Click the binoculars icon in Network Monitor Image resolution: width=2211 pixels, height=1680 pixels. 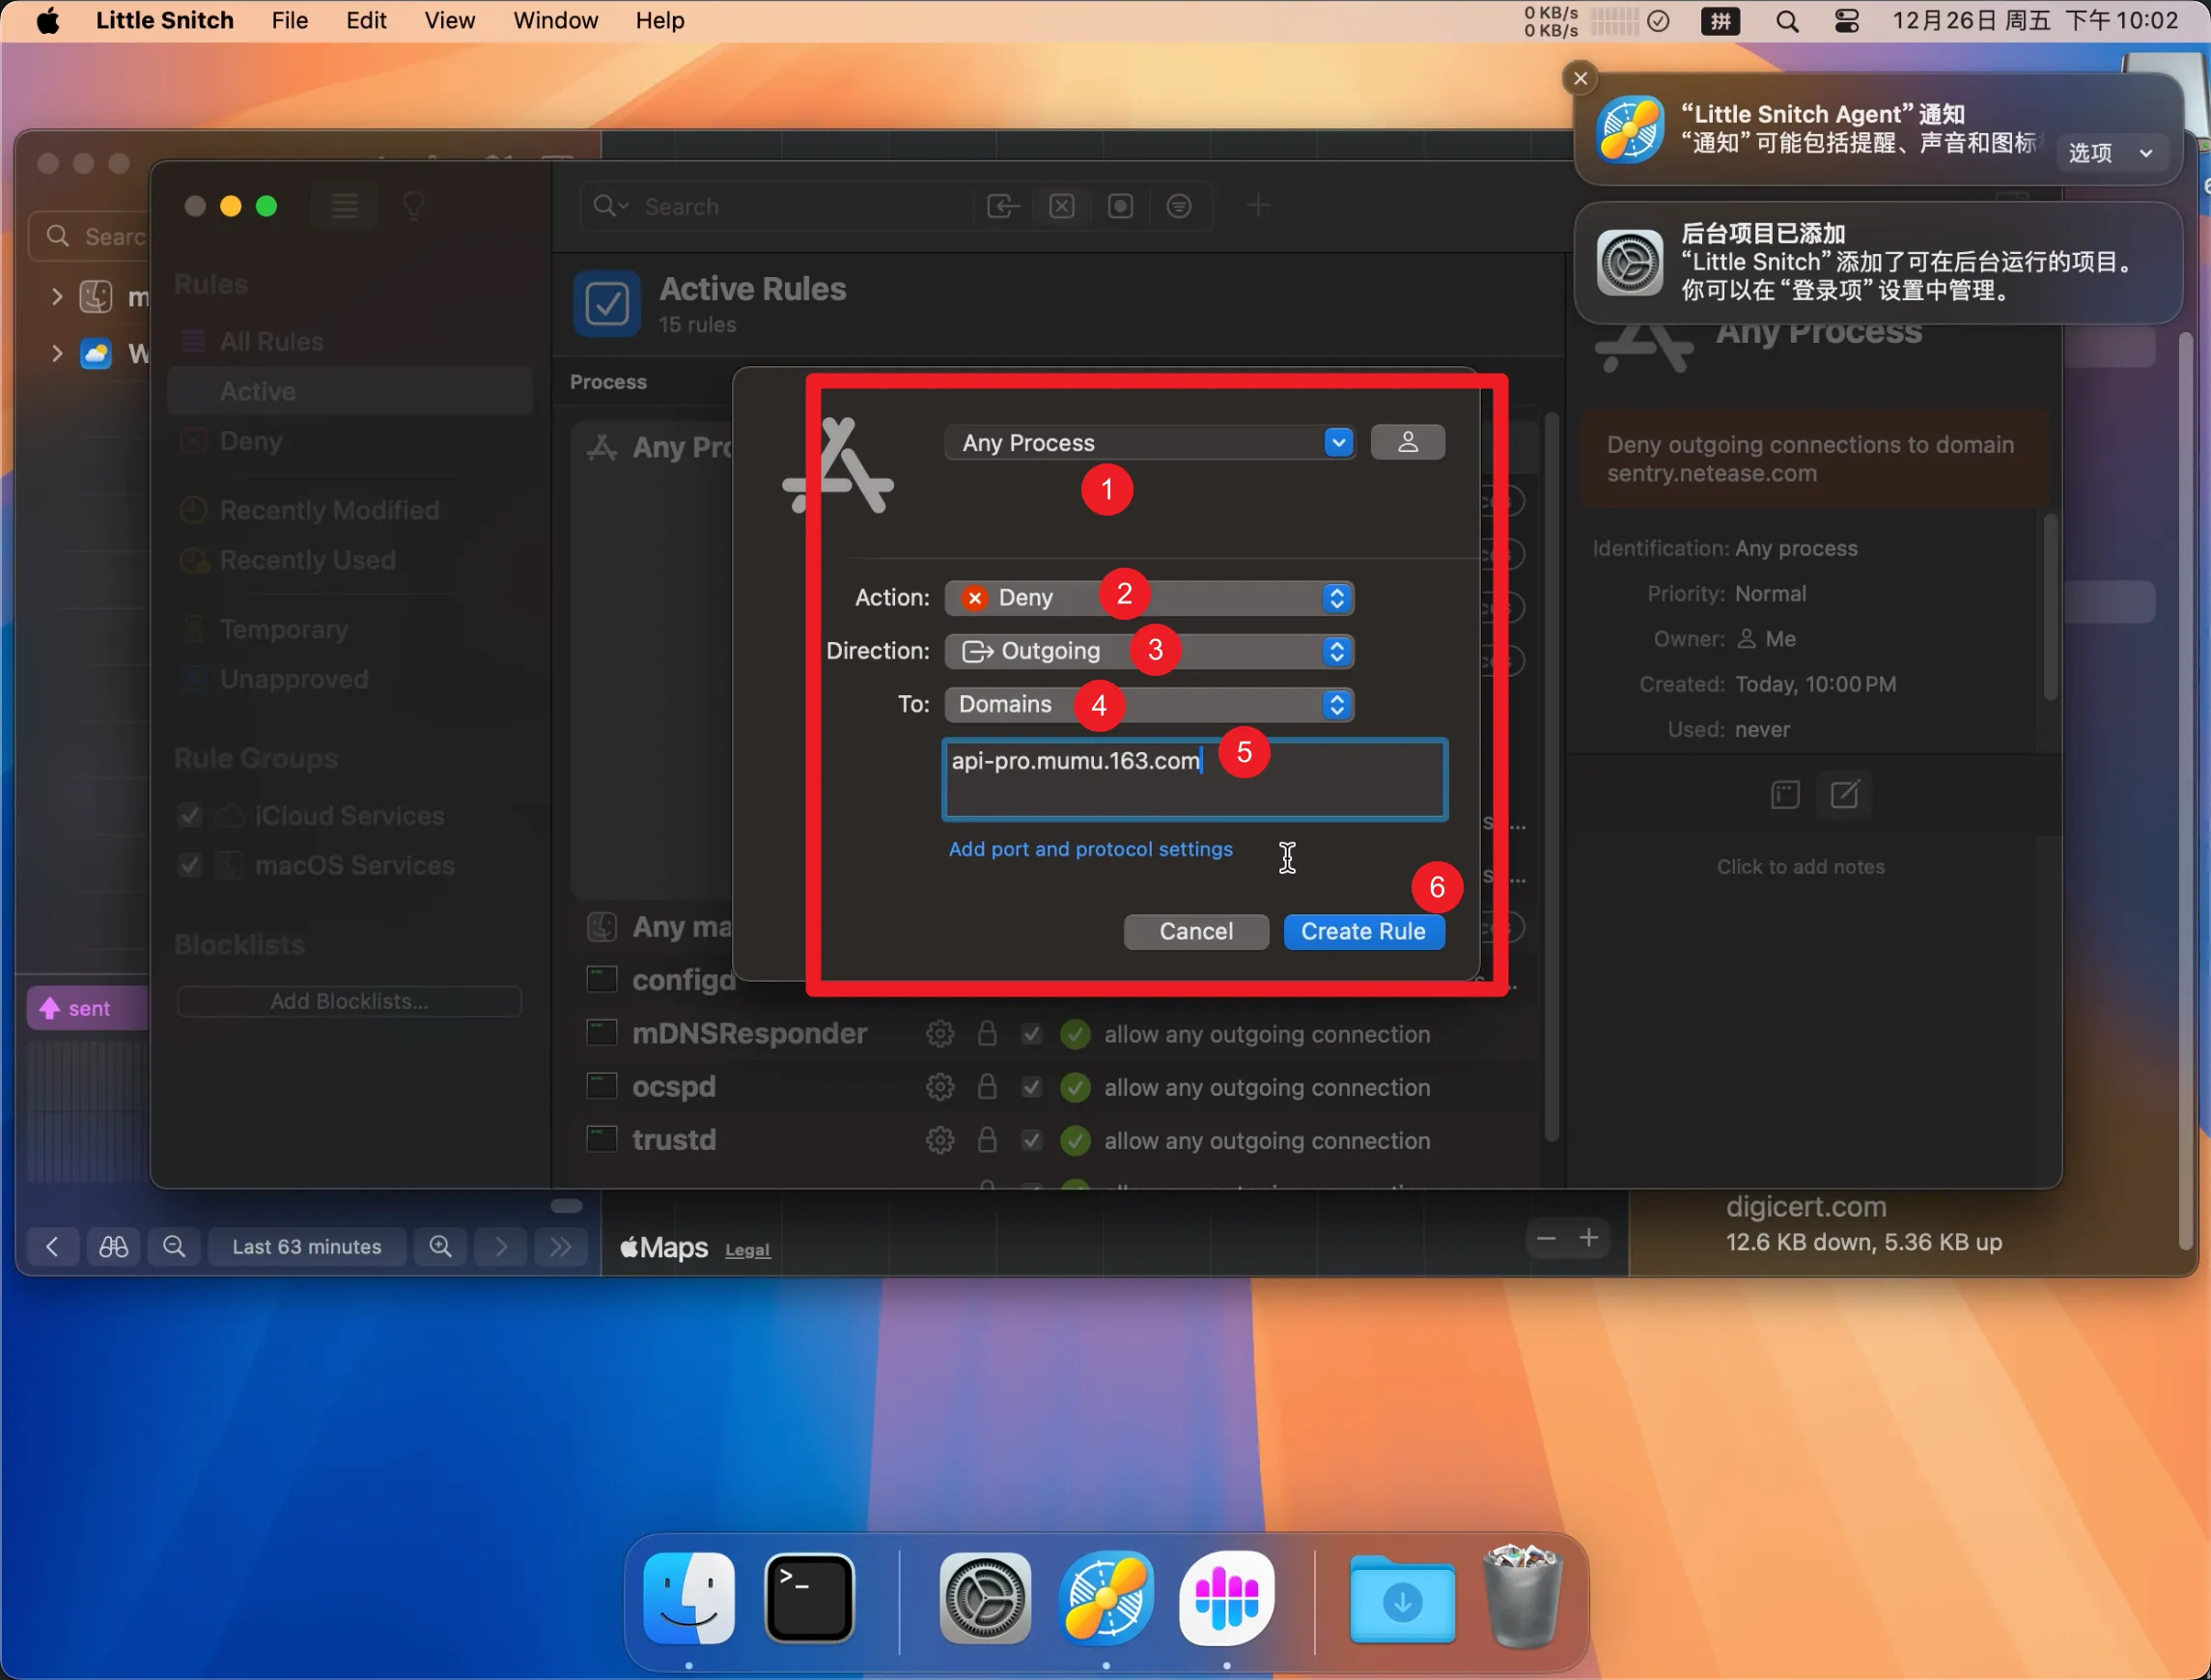[x=113, y=1246]
